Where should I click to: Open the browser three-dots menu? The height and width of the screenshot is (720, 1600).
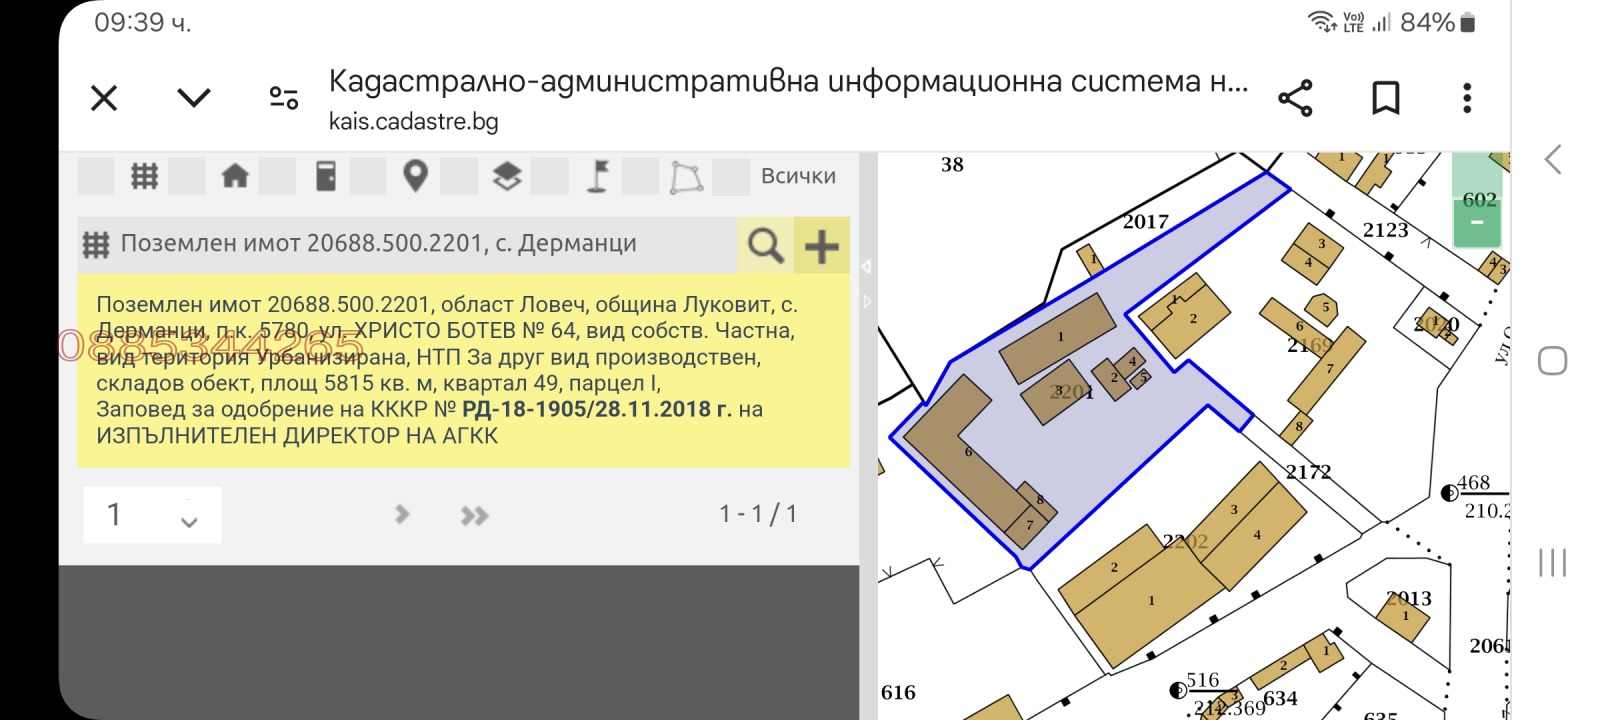pos(1467,98)
